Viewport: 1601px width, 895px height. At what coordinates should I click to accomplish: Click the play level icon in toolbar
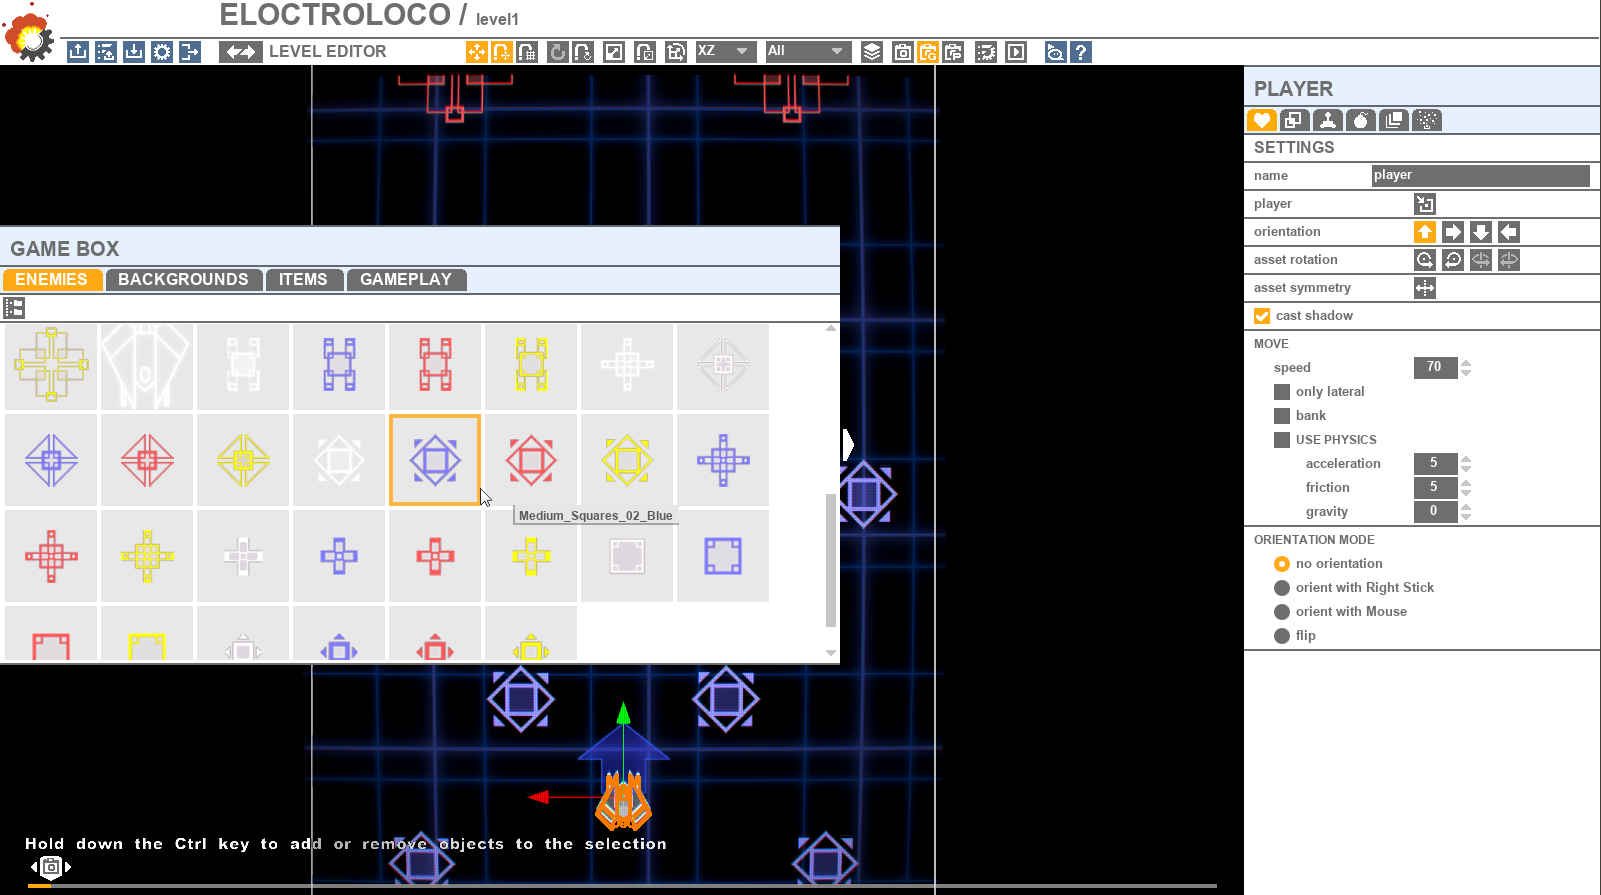(x=1016, y=52)
